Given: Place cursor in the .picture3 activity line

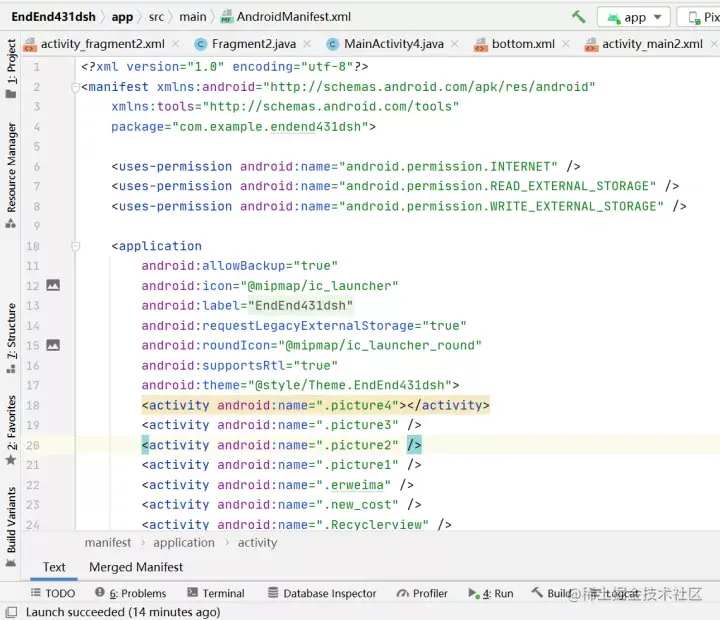Looking at the screenshot, I should point(281,425).
